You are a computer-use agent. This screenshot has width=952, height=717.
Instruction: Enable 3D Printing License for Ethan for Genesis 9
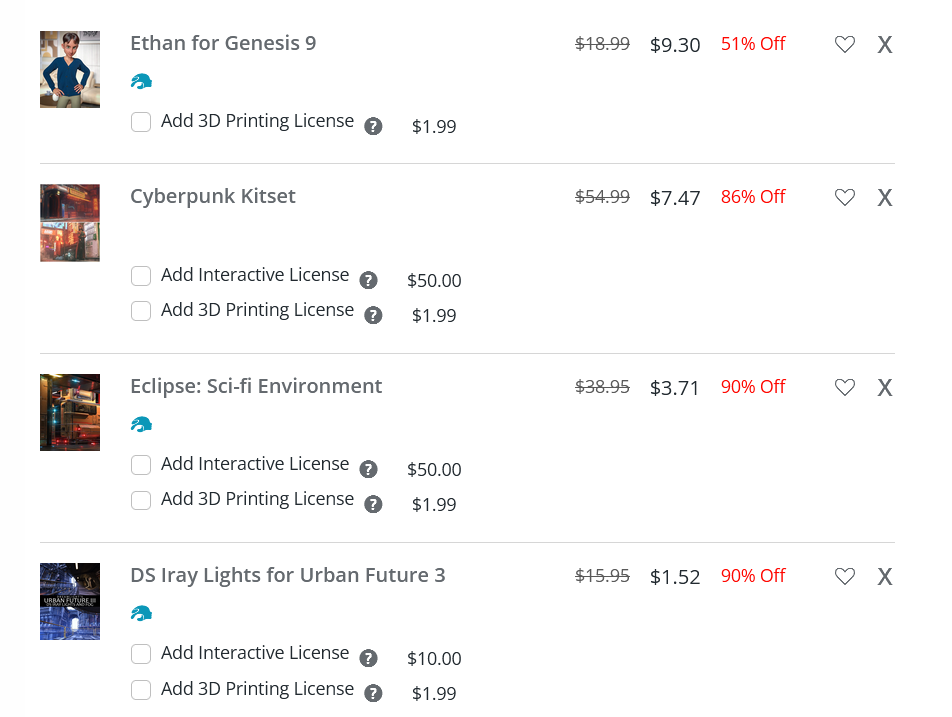tap(141, 121)
